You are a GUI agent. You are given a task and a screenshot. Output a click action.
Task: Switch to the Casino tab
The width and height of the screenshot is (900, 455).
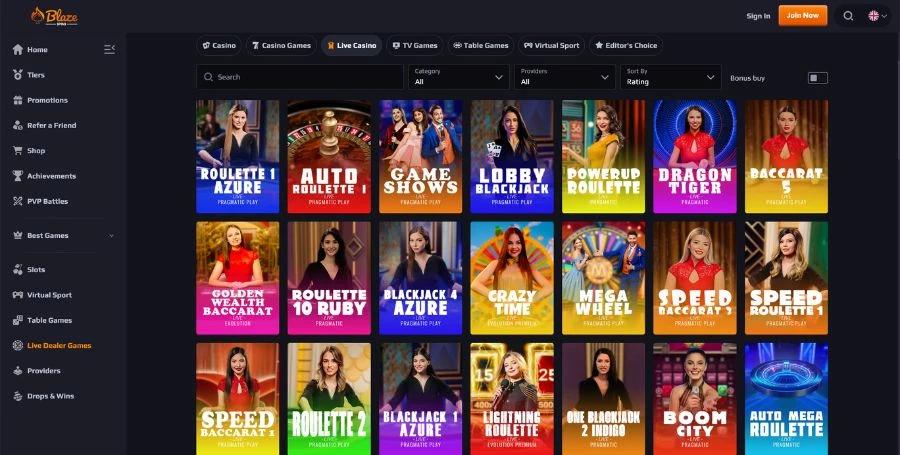(x=219, y=45)
